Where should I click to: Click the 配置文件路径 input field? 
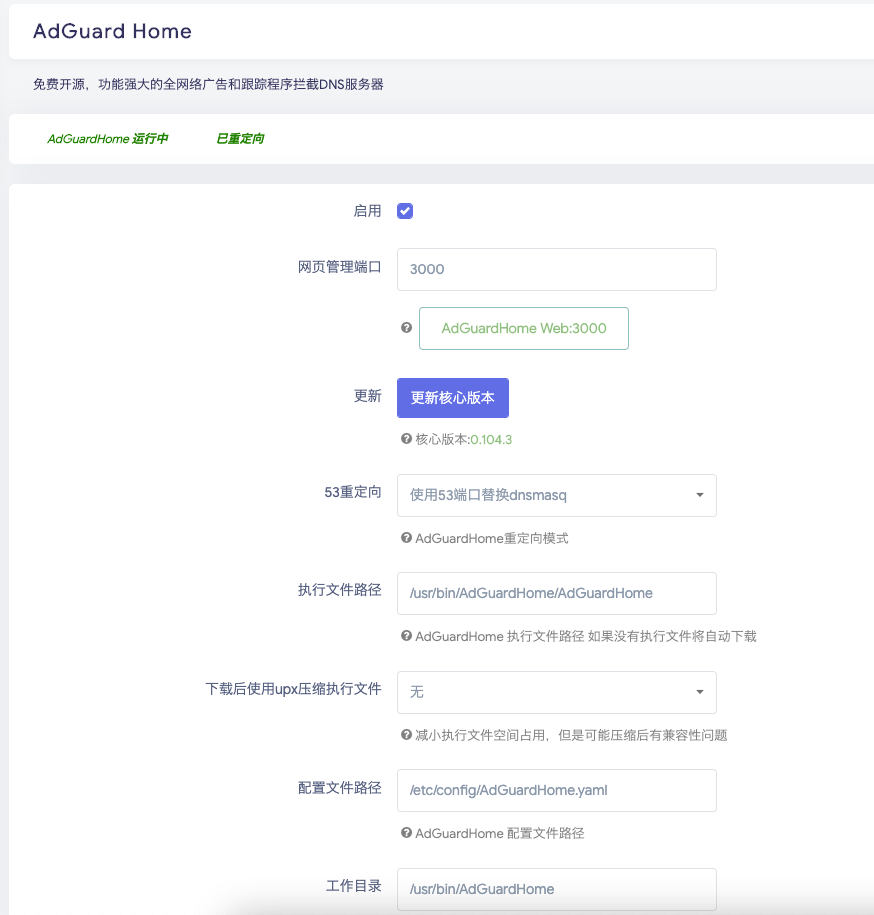click(557, 791)
